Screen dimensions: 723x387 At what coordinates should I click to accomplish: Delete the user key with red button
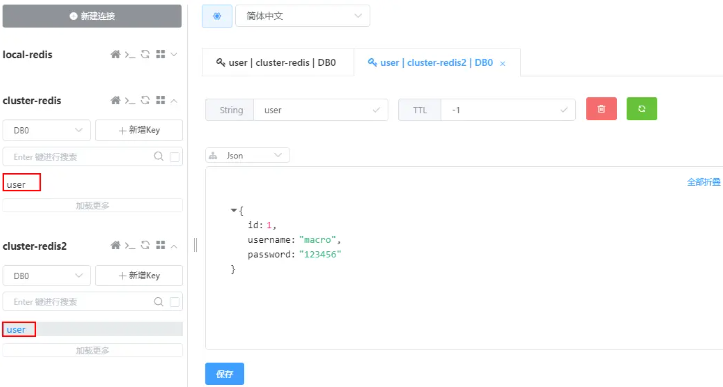pos(601,109)
